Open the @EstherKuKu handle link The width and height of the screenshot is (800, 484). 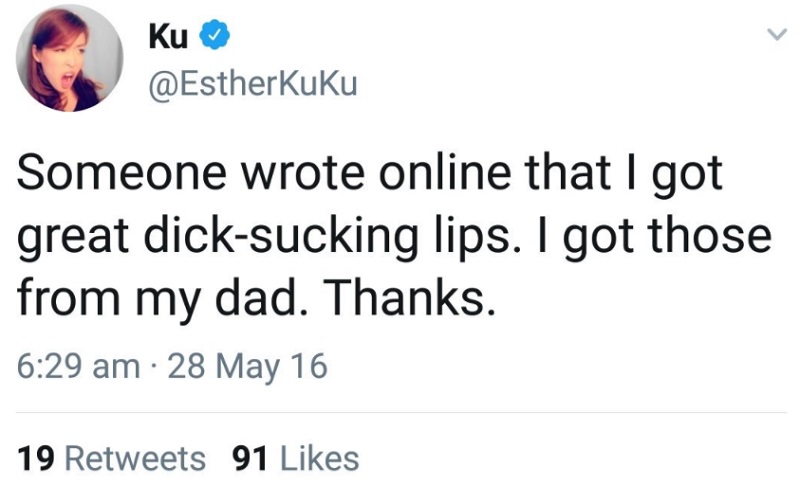[253, 84]
